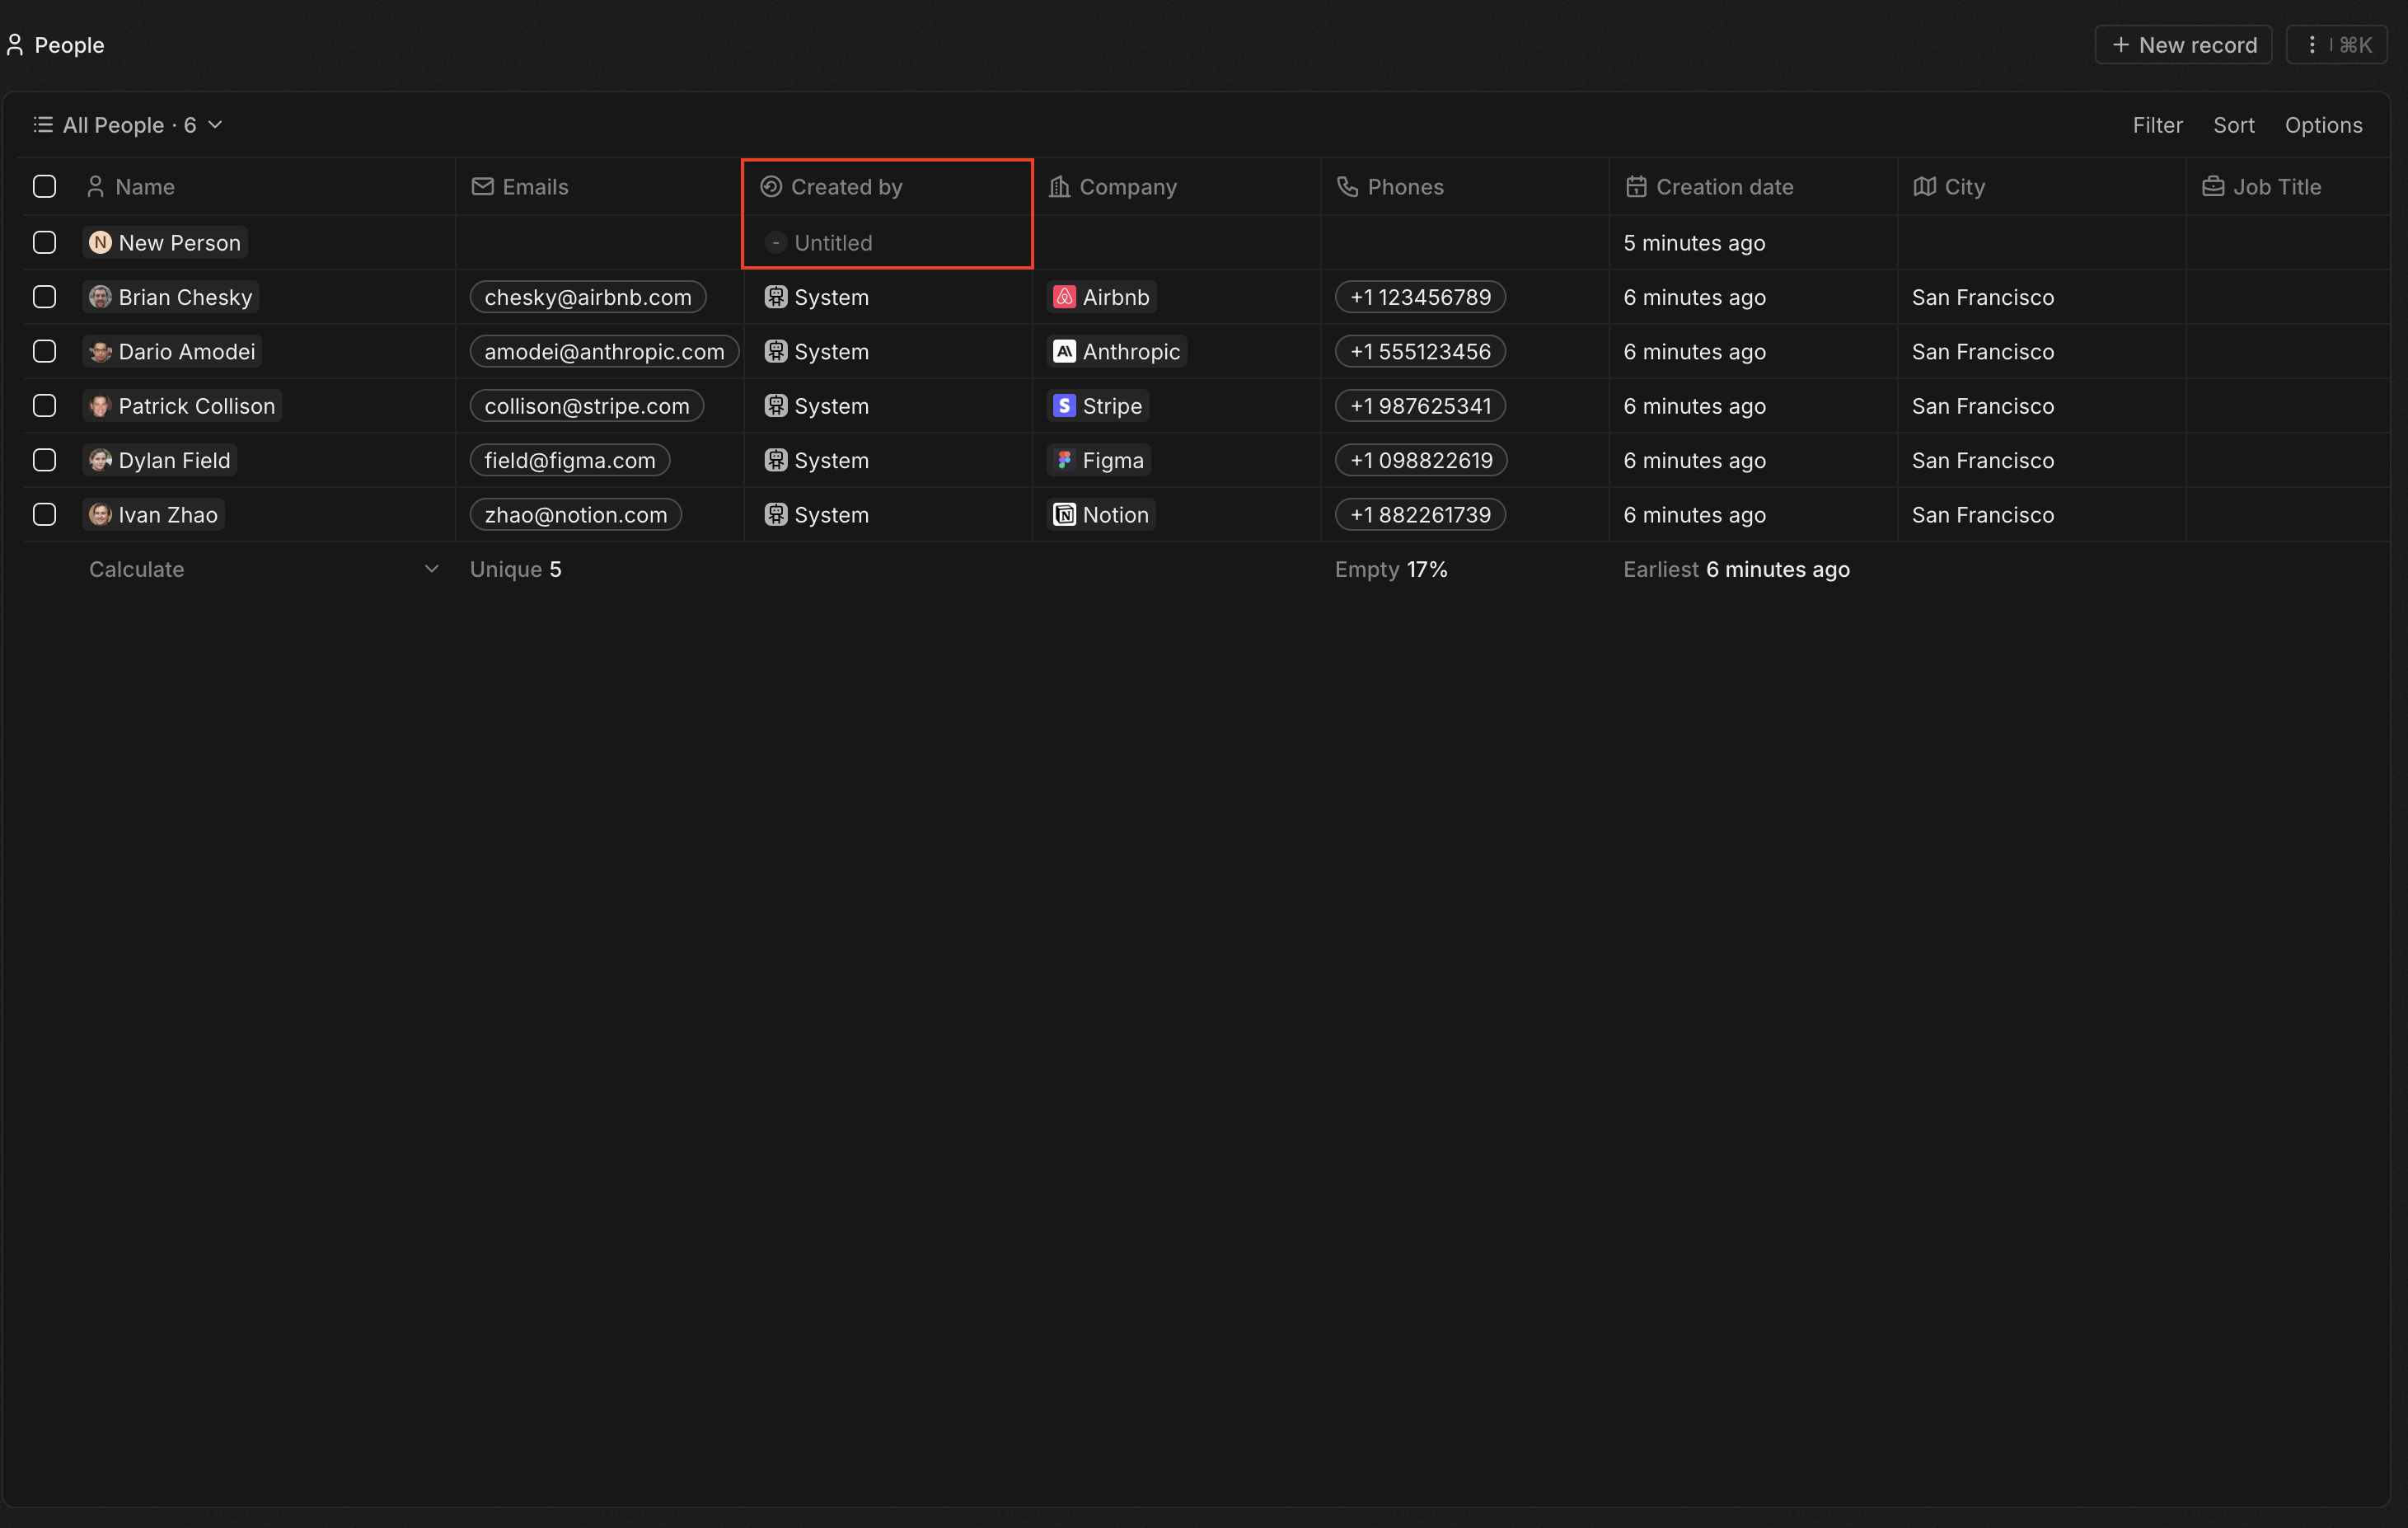Check the box for Patrick Collison row
The height and width of the screenshot is (1528, 2408).
[x=44, y=406]
